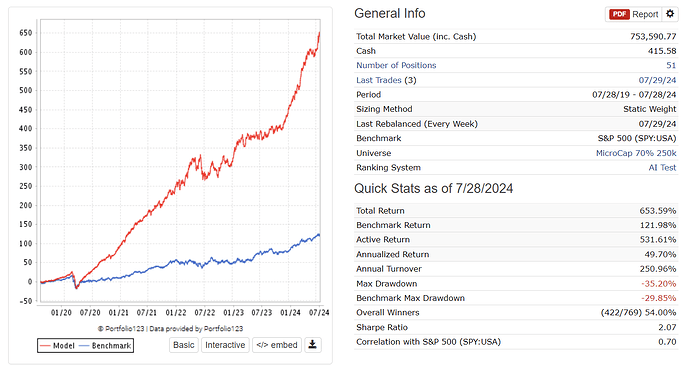Switch chart to Basic view

[x=184, y=345]
